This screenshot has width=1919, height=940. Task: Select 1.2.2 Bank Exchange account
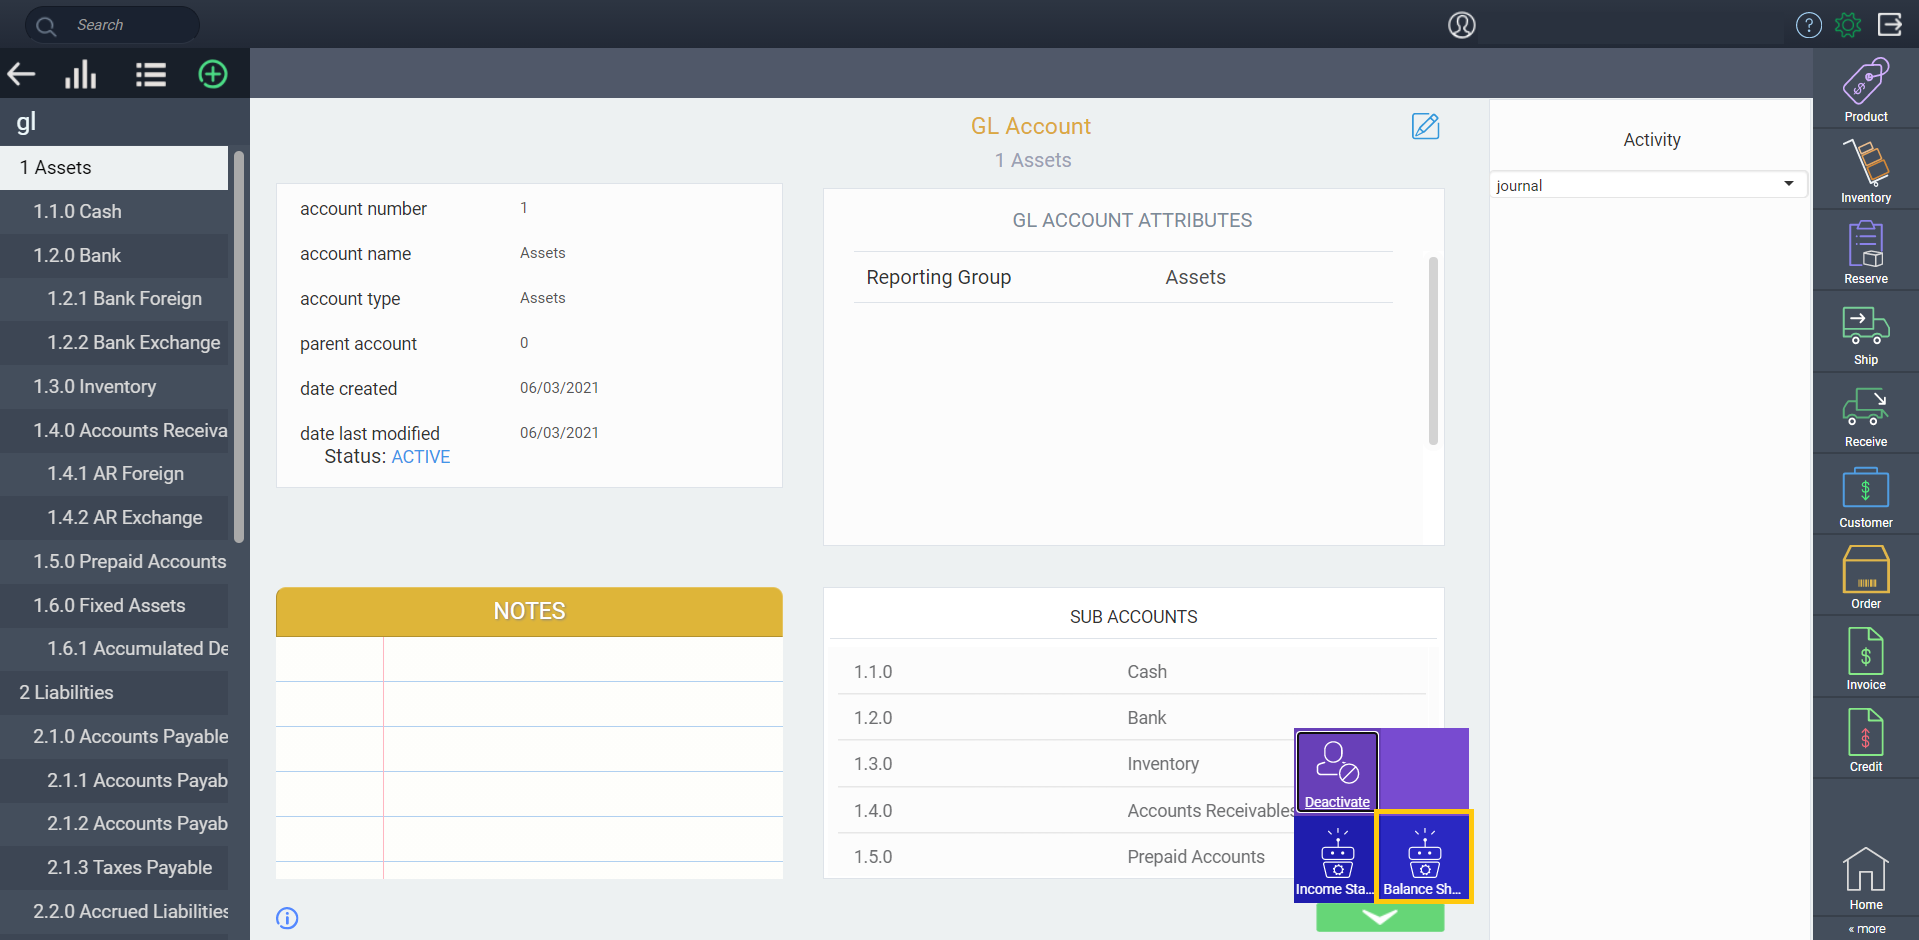[114, 343]
